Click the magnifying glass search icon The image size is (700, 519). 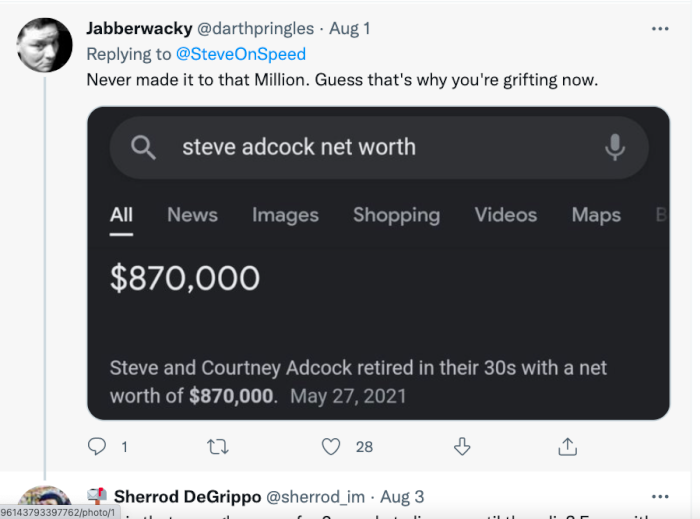(x=144, y=148)
